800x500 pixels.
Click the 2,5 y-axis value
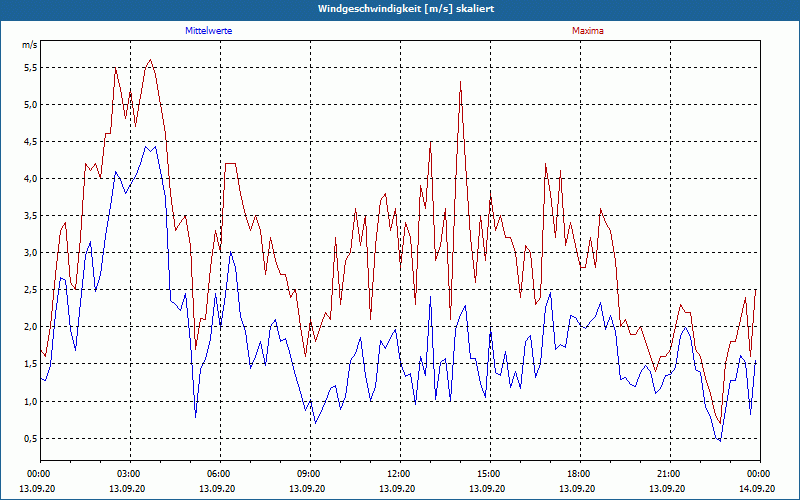click(x=30, y=290)
